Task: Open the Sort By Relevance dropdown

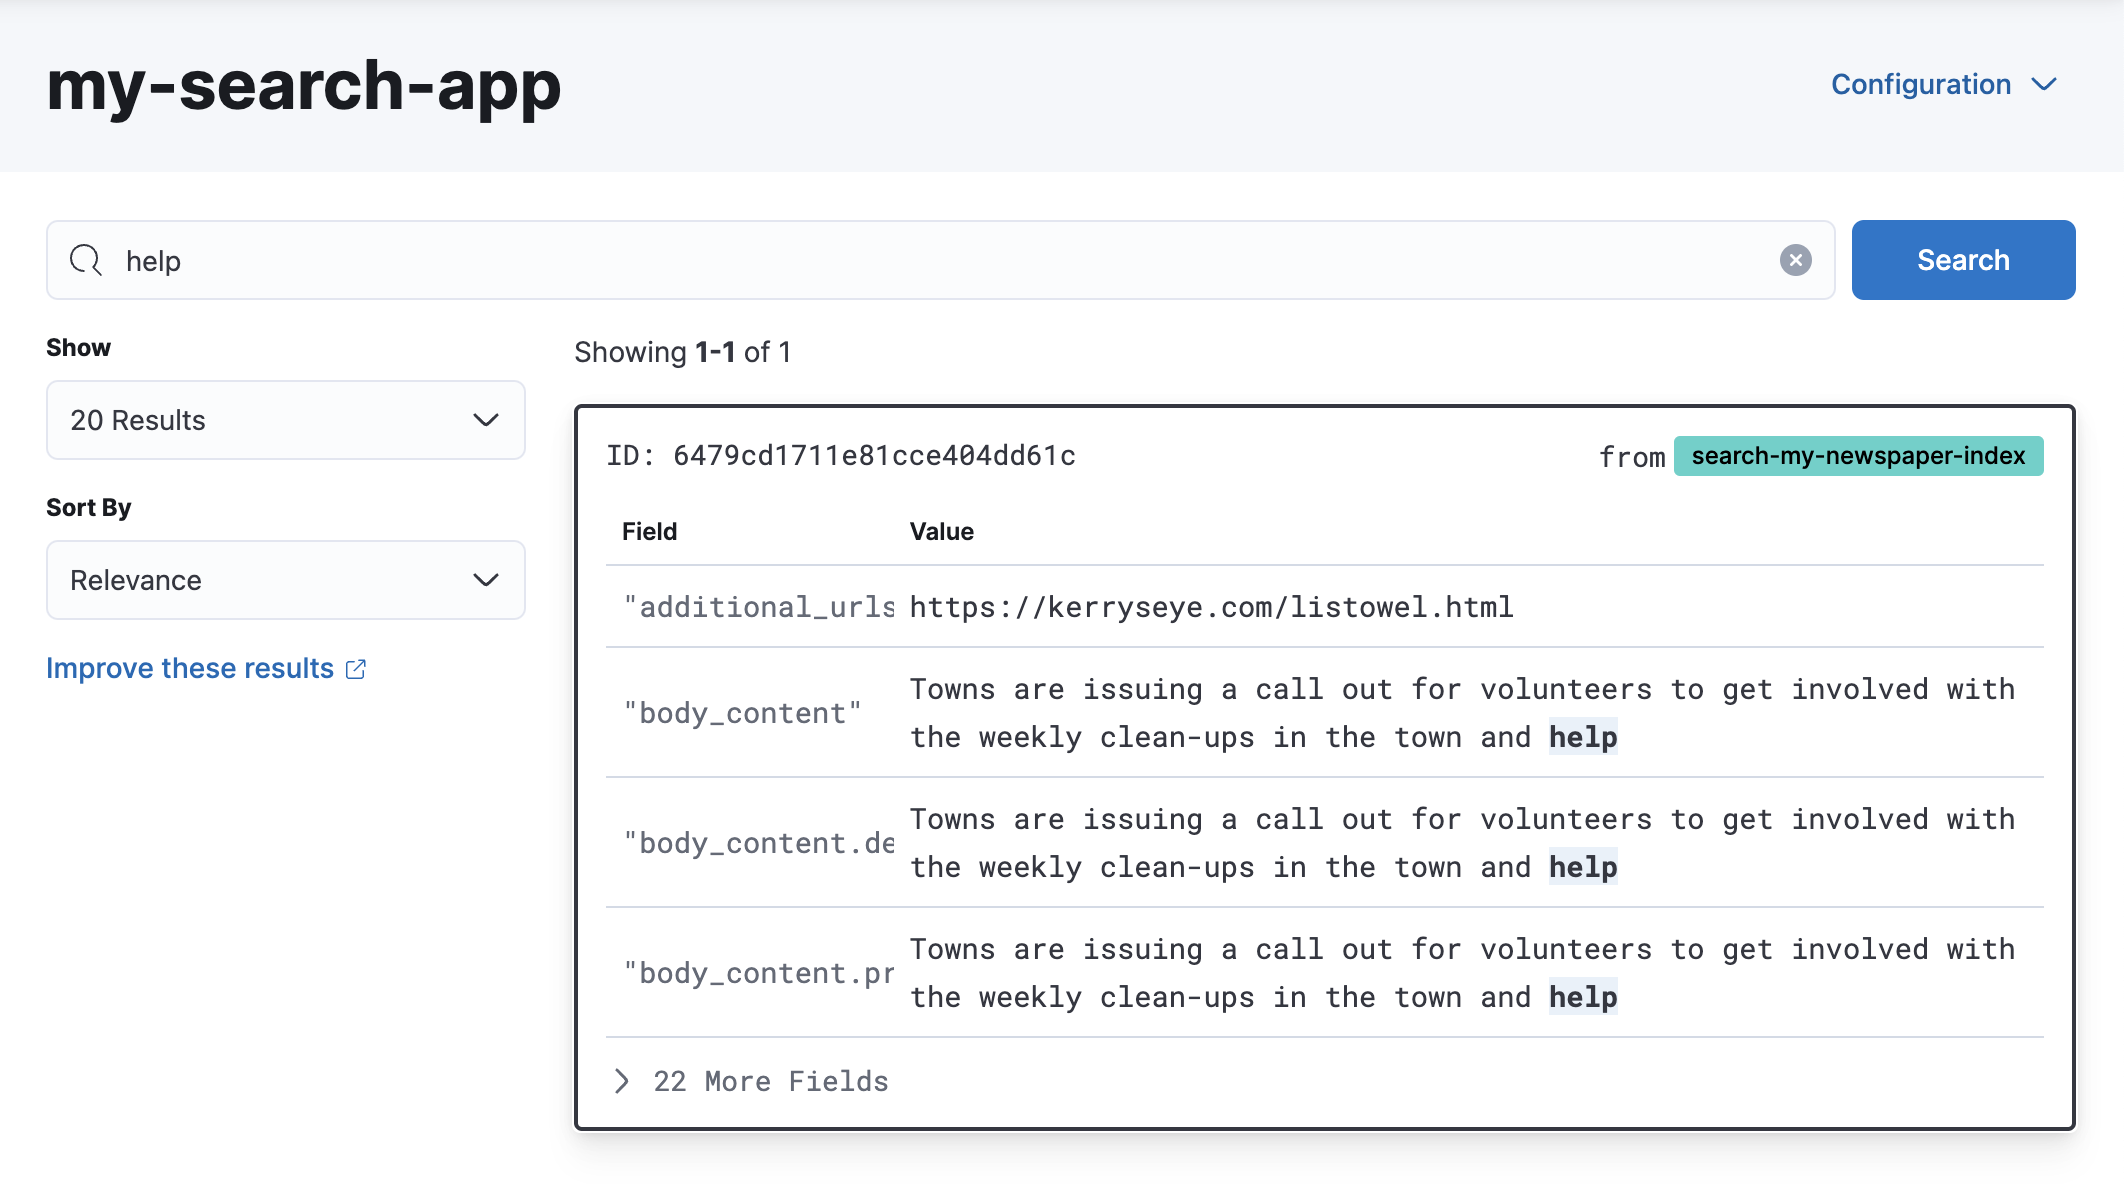Action: coord(285,580)
